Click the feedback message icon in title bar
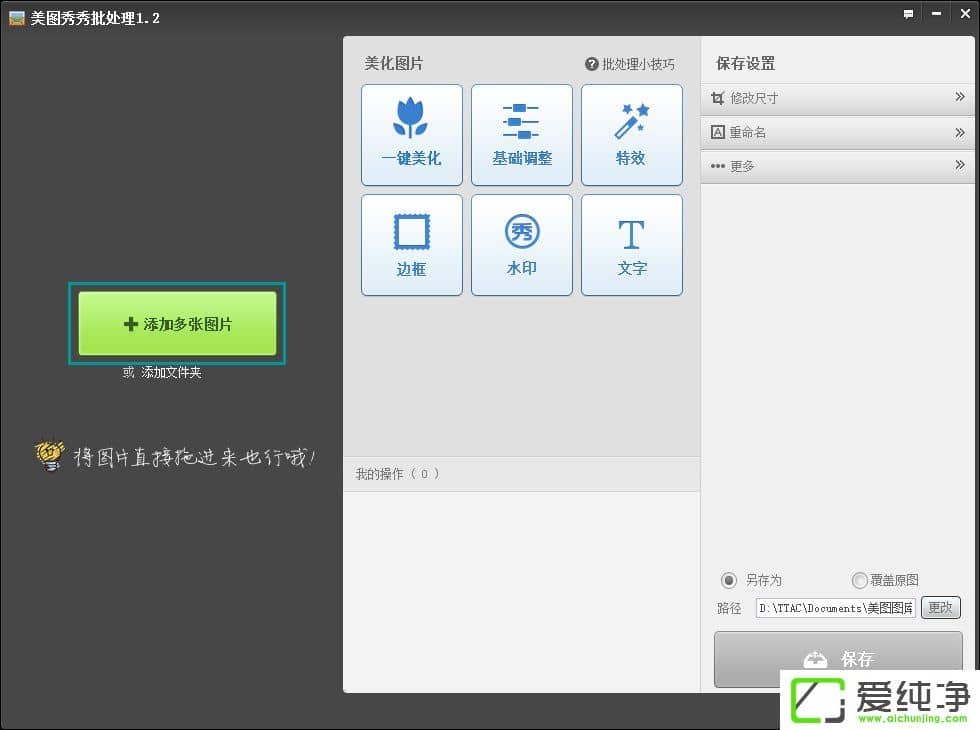 click(x=908, y=15)
